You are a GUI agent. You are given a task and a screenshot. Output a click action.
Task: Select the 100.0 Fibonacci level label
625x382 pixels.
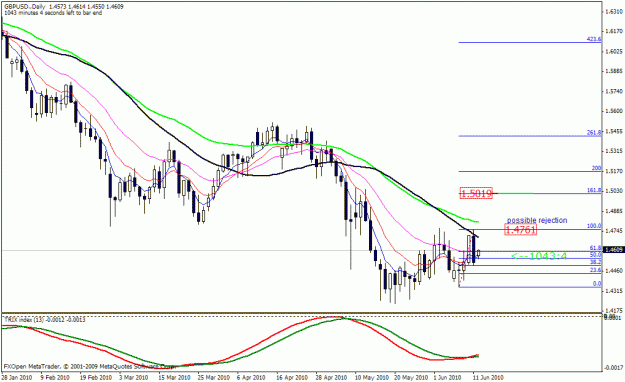click(594, 226)
